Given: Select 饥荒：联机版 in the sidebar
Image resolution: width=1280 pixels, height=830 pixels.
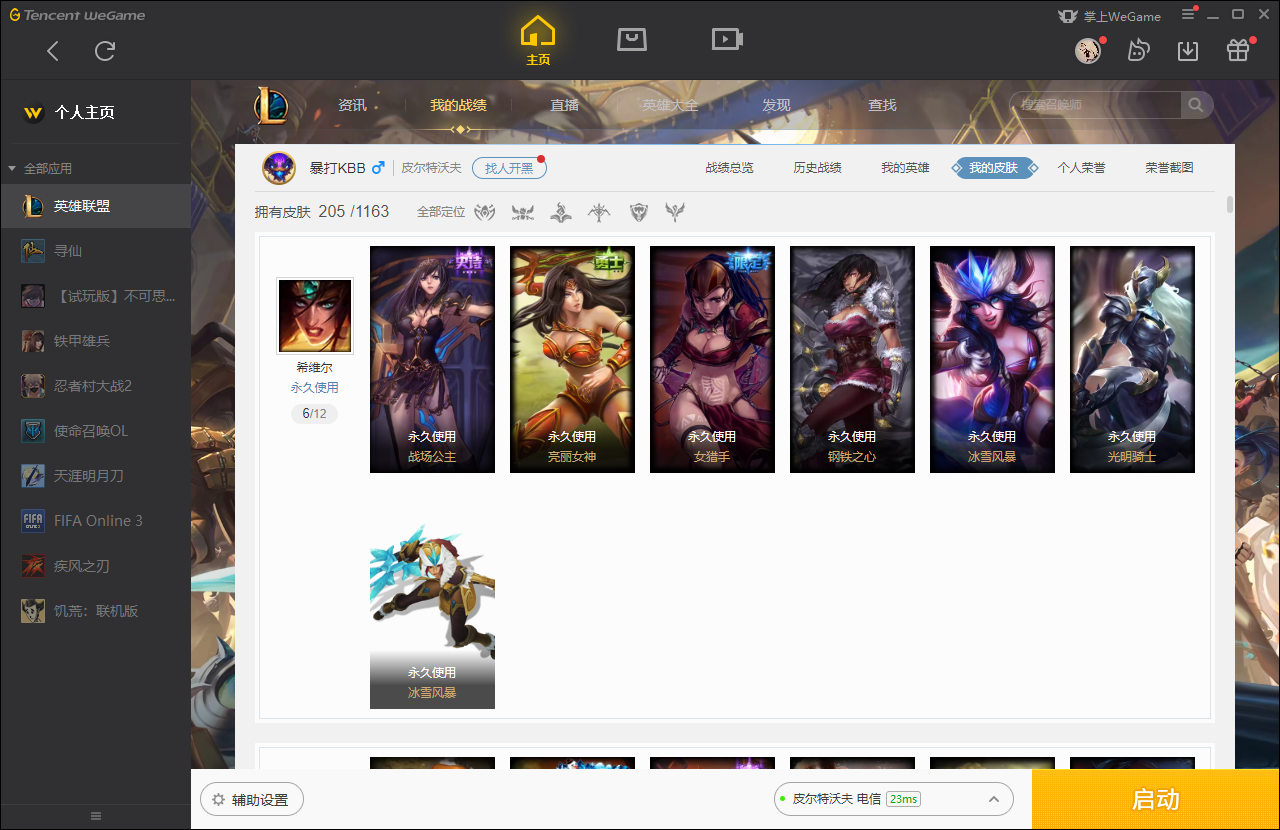Looking at the screenshot, I should [x=95, y=611].
